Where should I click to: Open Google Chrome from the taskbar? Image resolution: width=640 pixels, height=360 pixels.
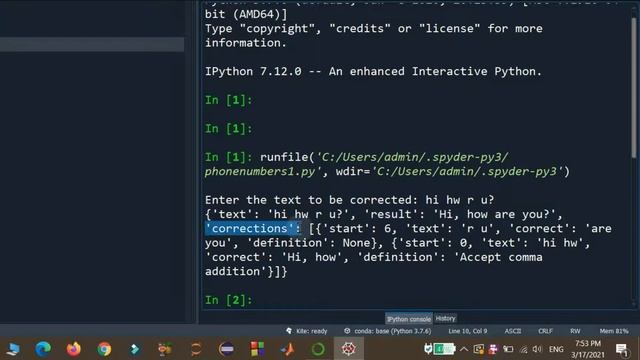(104, 349)
